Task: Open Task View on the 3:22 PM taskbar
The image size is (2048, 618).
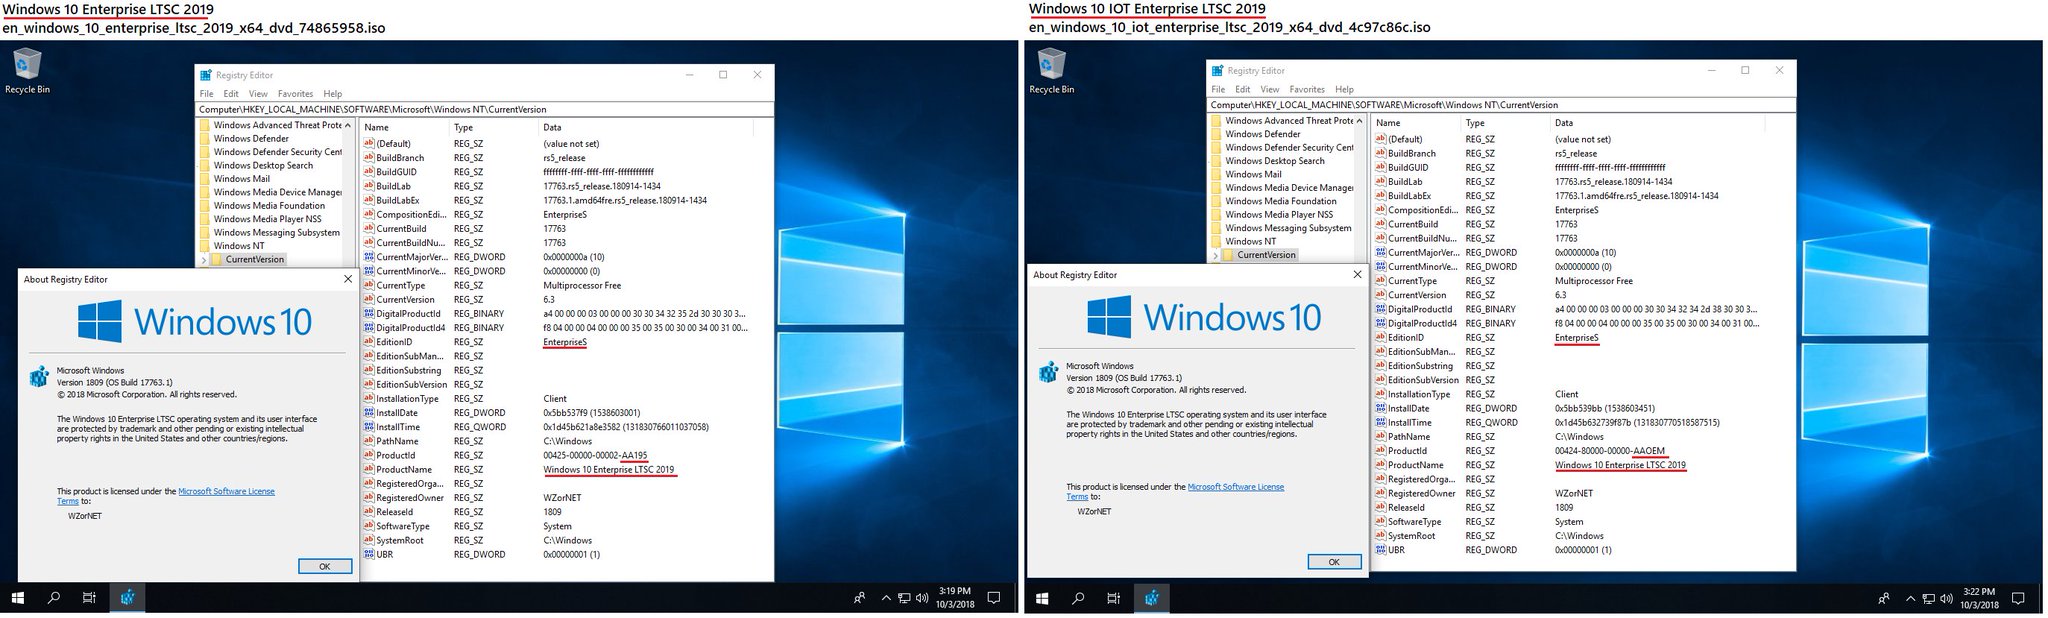Action: point(1113,598)
